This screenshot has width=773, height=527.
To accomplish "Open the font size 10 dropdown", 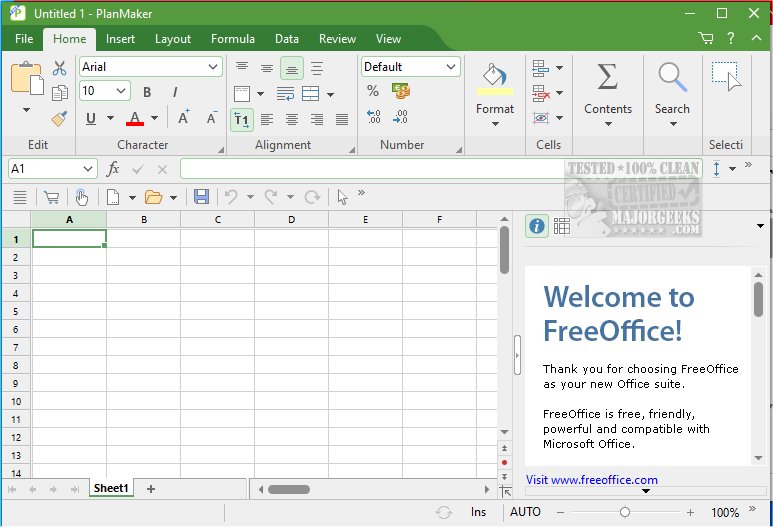I will point(121,91).
